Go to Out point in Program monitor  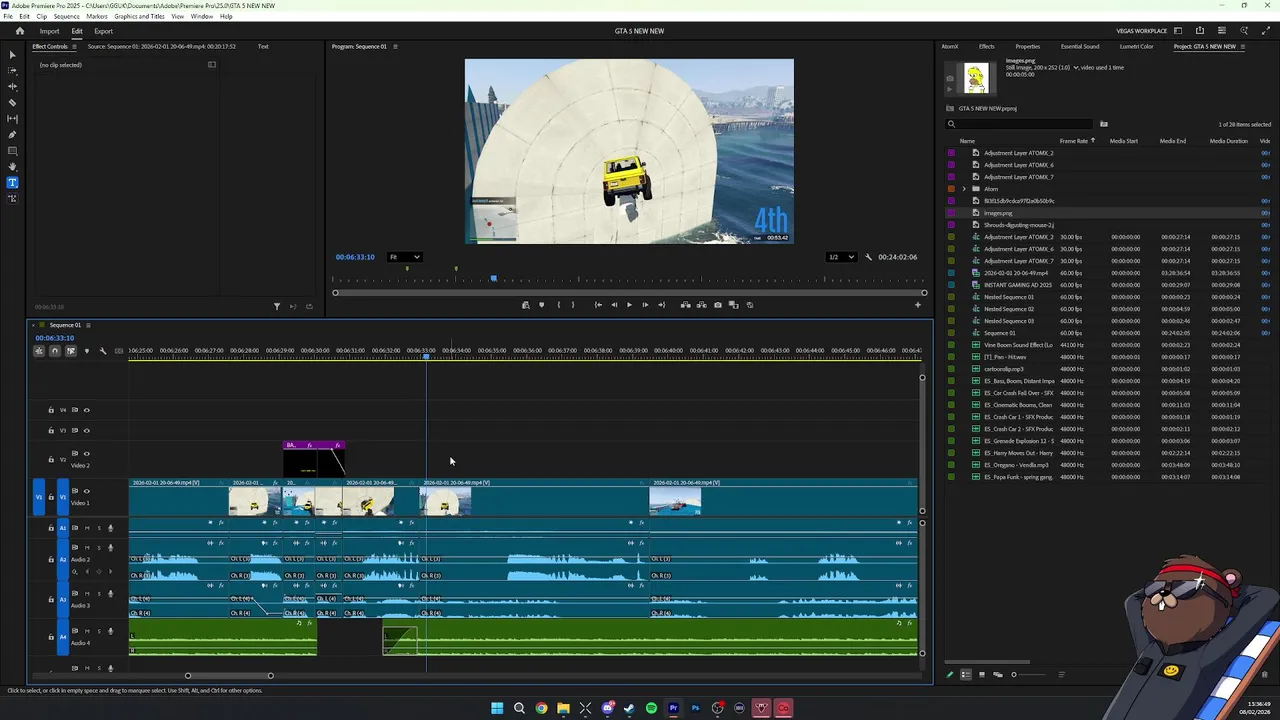coord(661,305)
